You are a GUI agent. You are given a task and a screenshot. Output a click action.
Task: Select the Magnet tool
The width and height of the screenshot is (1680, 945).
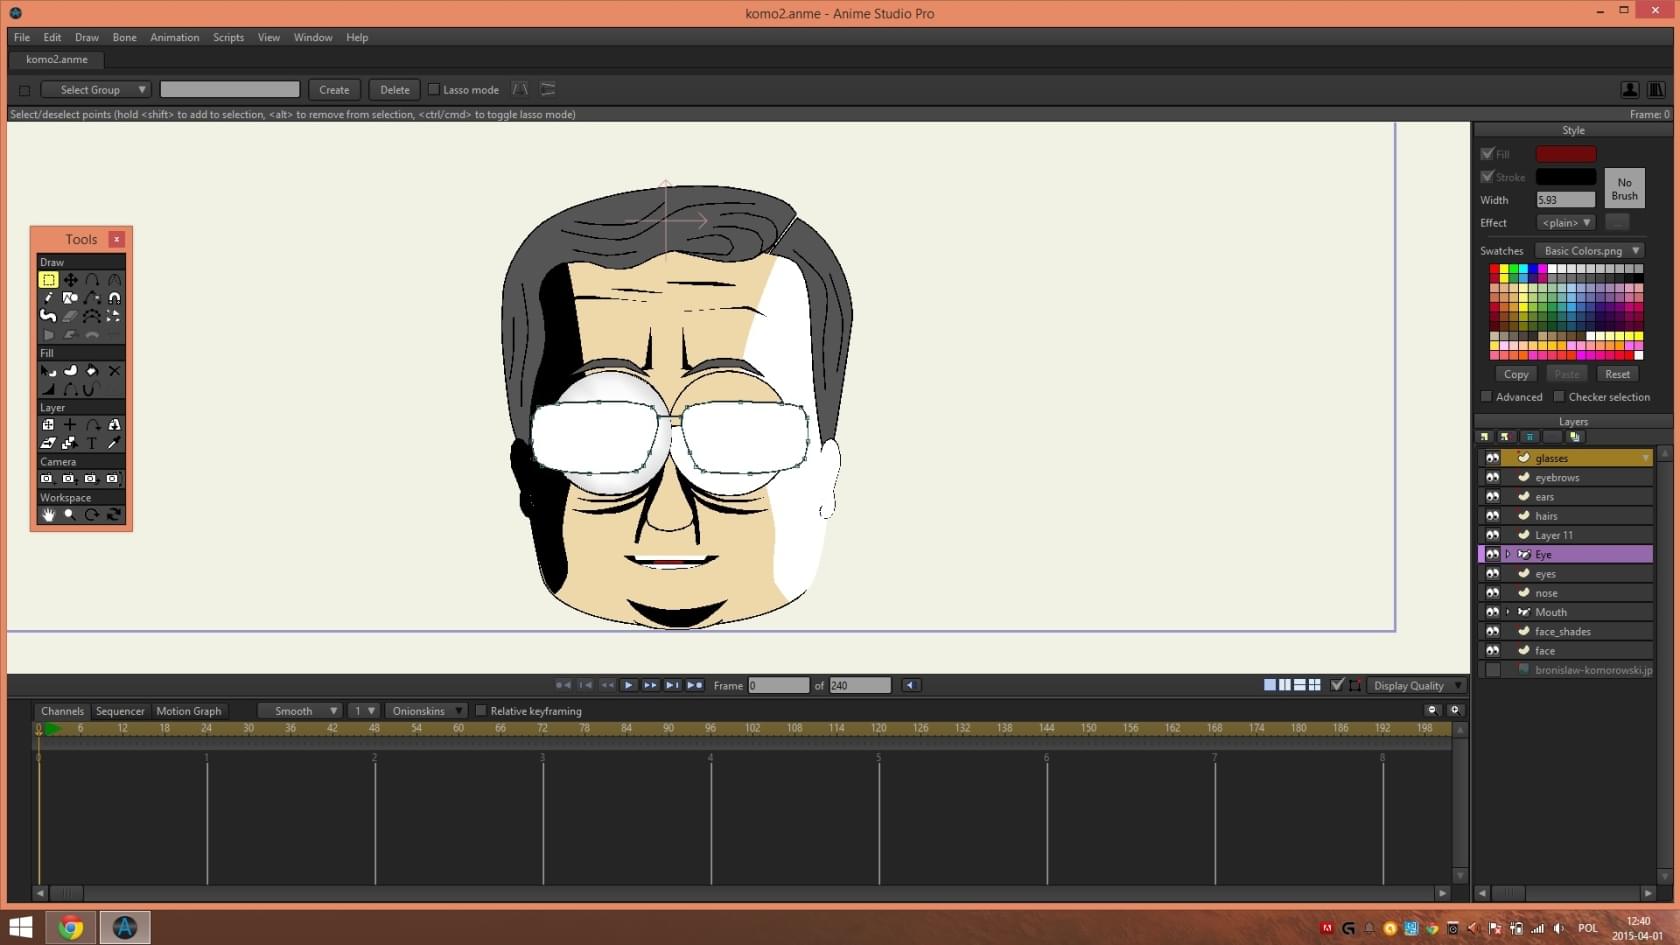click(x=114, y=298)
